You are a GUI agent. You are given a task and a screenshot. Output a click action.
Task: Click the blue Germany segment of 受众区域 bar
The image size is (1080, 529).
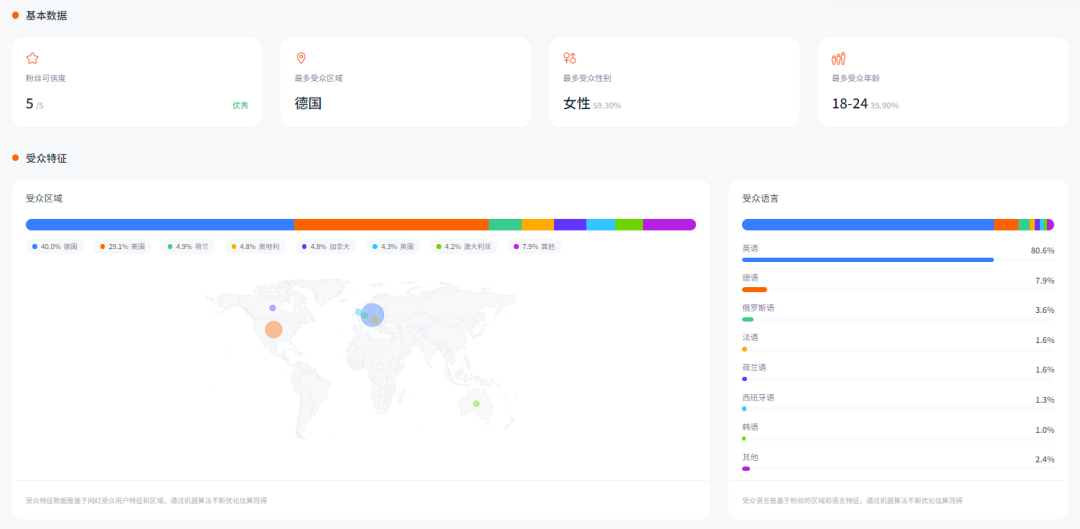[x=160, y=225]
